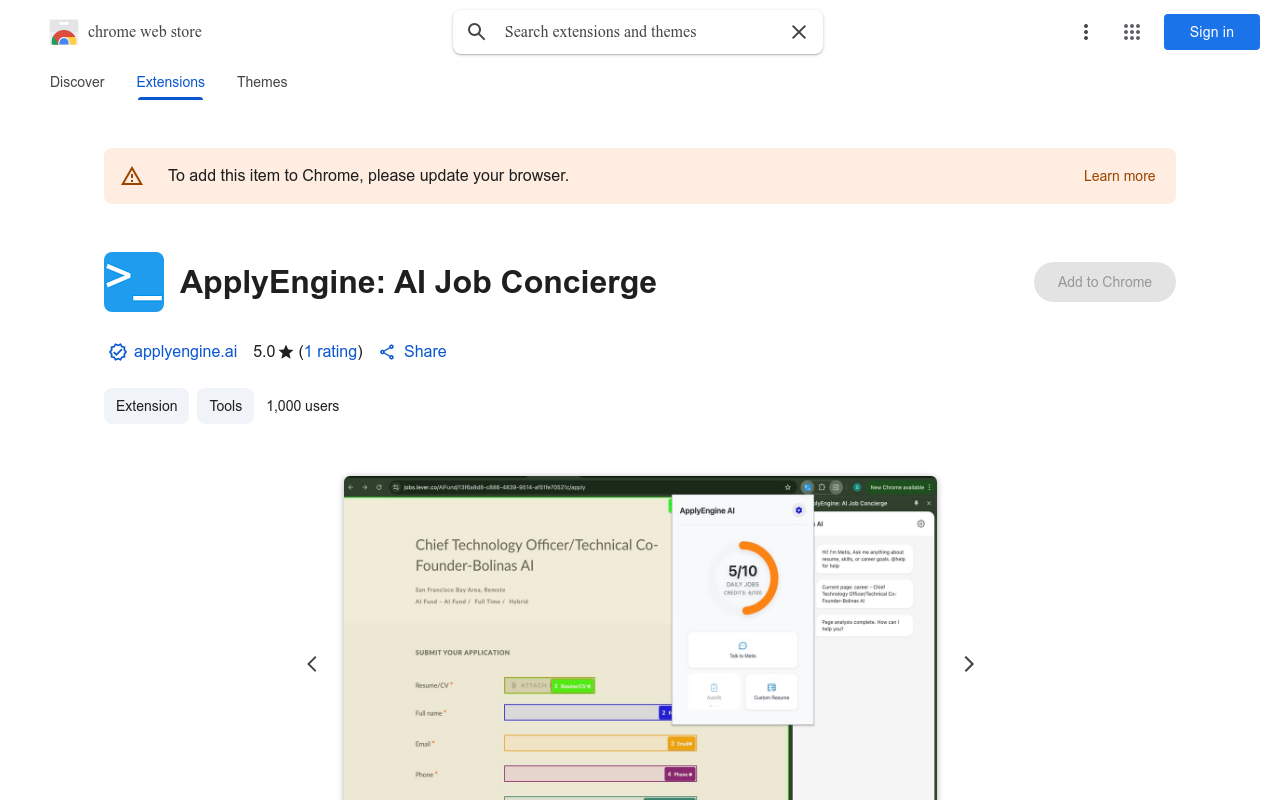The image size is (1280, 800).
Task: Open the three-dot more options menu
Action: point(1086,32)
